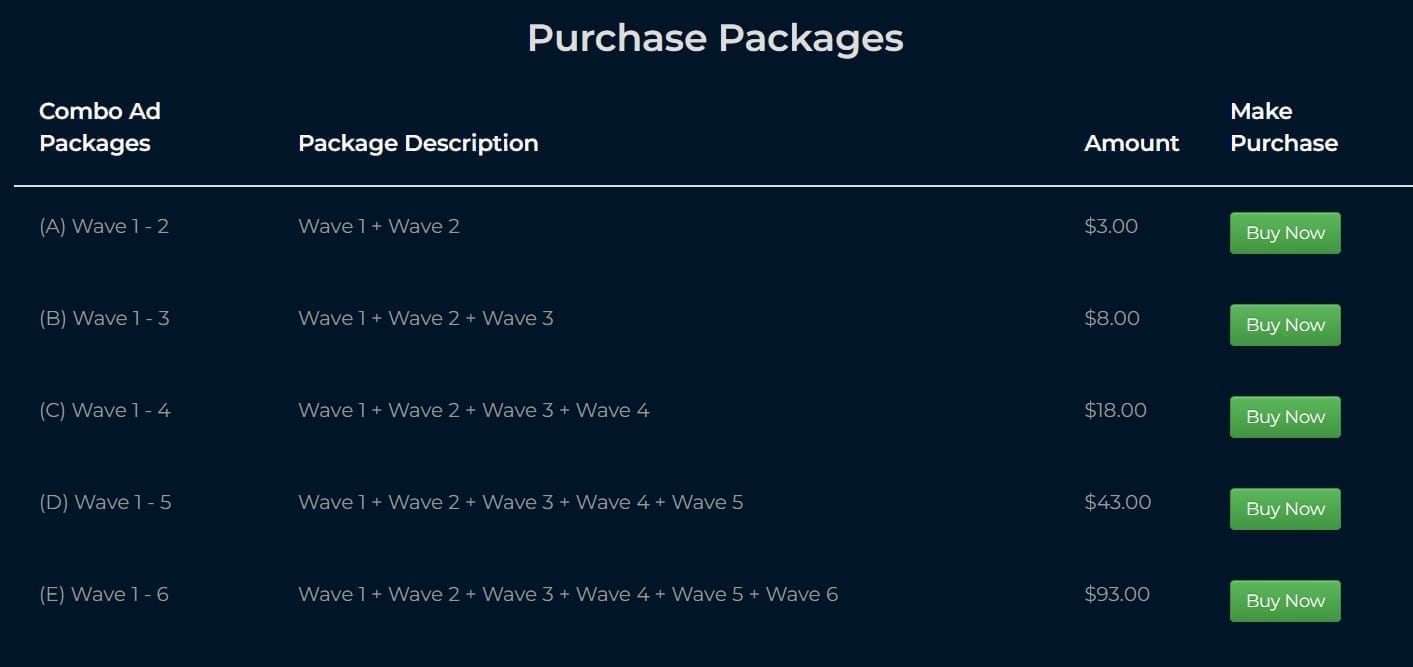Click the $3.00 amount
1413x667 pixels.
[1110, 226]
